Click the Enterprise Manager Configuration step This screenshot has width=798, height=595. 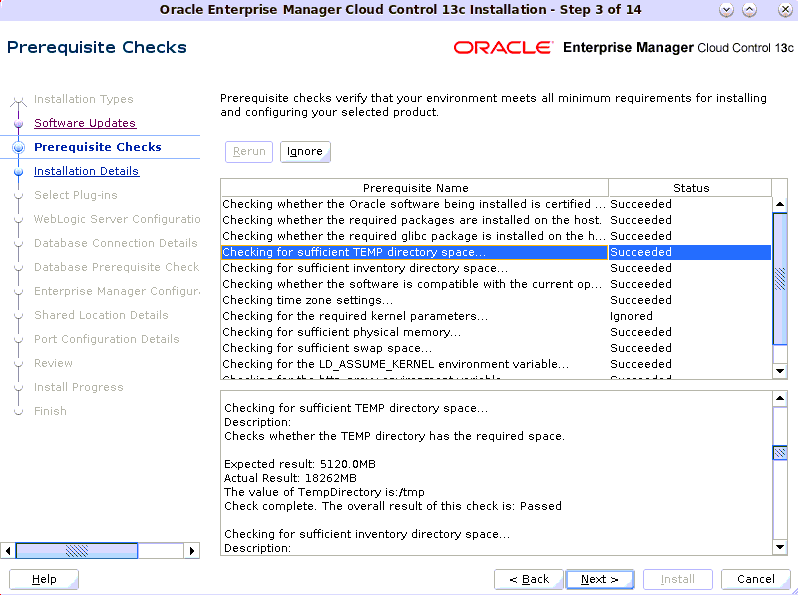117,291
